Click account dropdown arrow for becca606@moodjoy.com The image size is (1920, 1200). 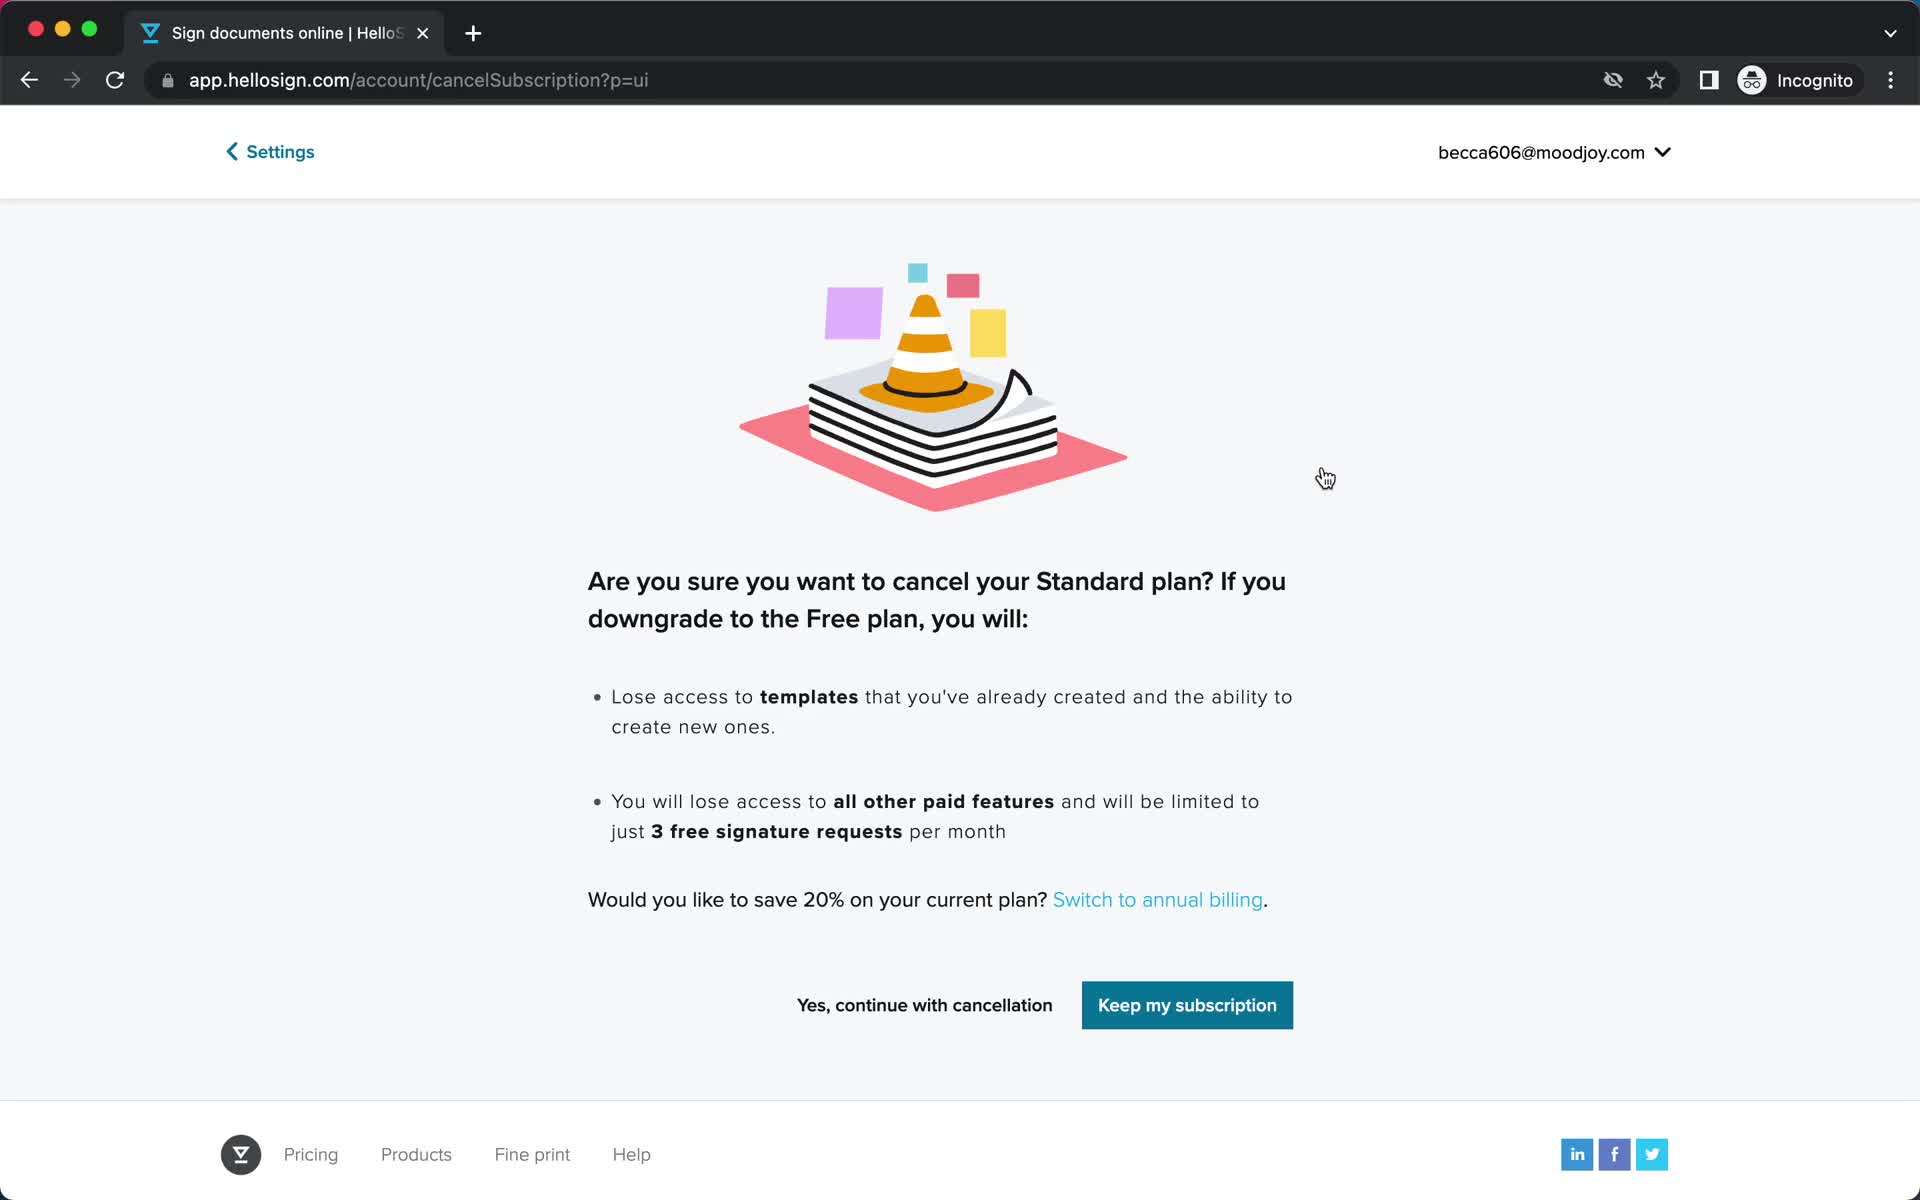[x=1664, y=152]
